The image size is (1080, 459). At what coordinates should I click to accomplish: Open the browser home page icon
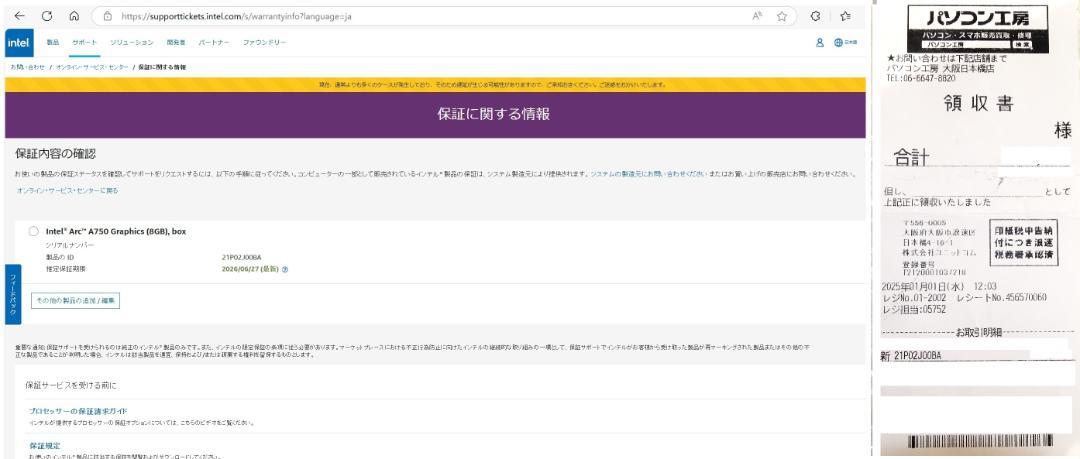(x=74, y=16)
